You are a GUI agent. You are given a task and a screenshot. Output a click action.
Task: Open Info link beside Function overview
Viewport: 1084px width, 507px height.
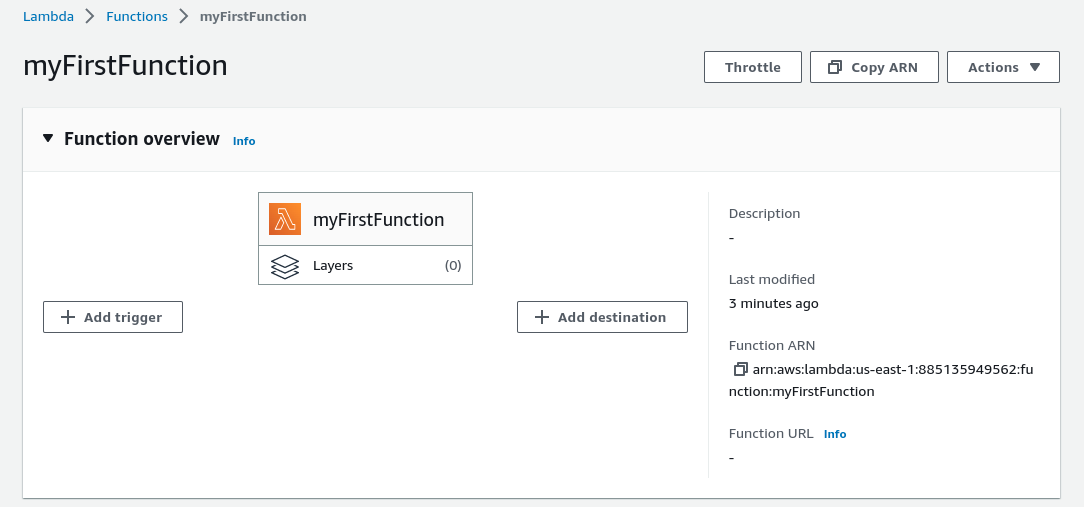click(x=244, y=141)
